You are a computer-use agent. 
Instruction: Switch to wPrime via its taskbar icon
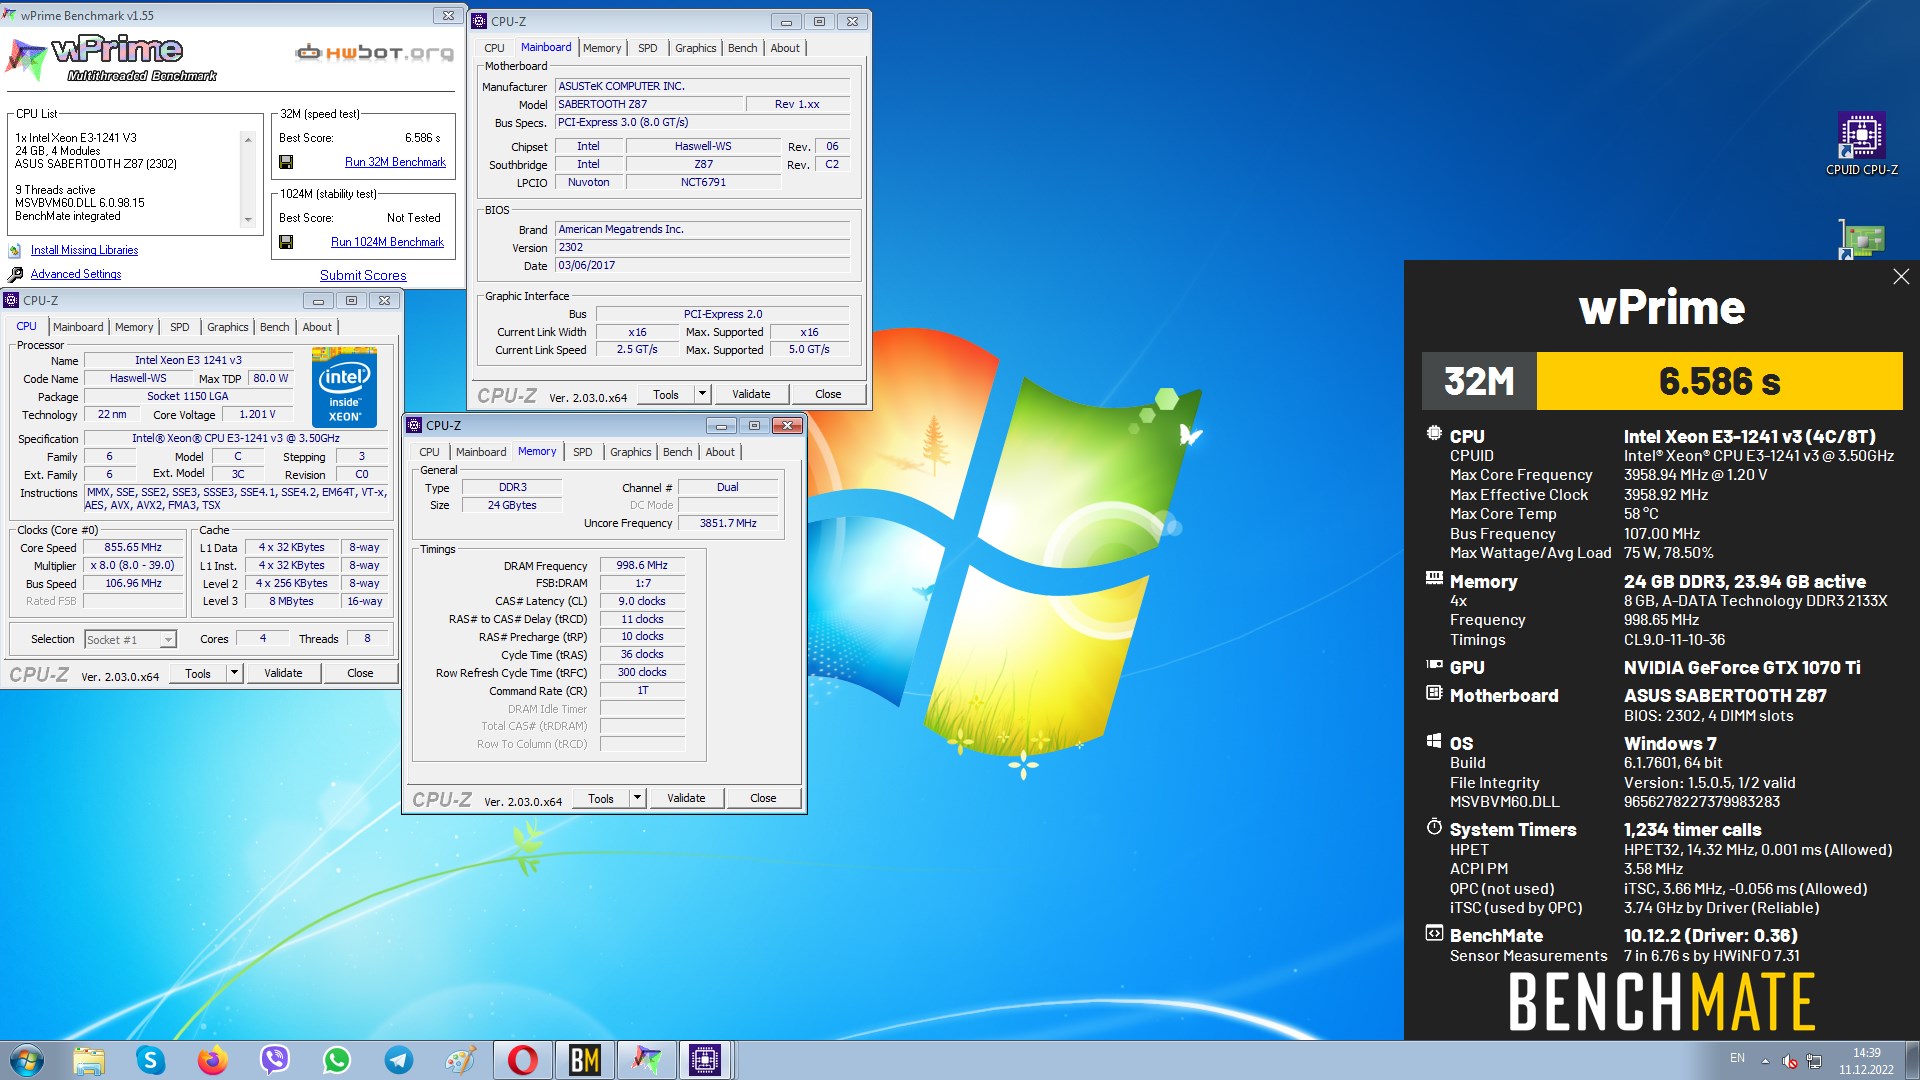[x=646, y=1060]
